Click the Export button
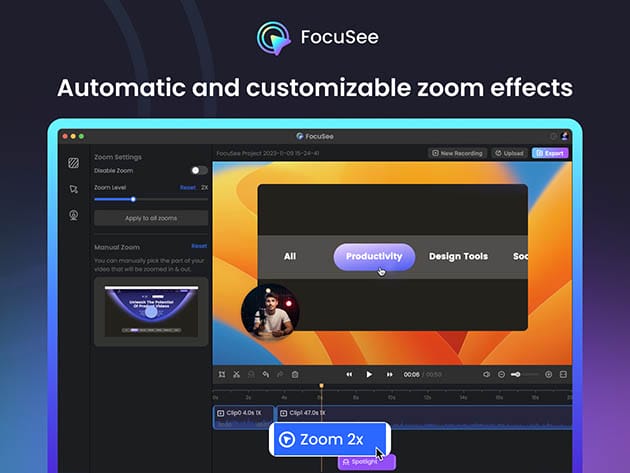 tap(549, 153)
